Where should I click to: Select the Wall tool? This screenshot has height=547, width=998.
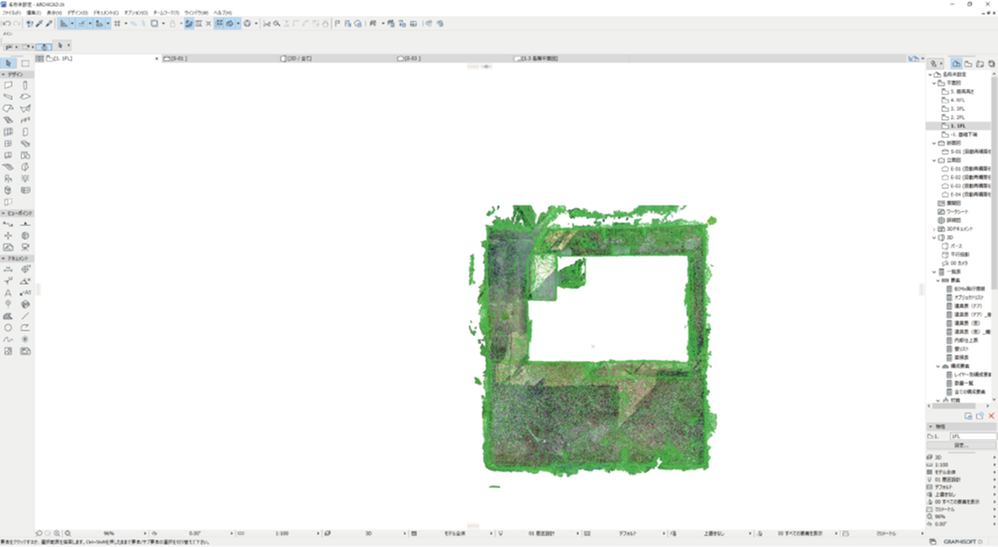[x=8, y=85]
